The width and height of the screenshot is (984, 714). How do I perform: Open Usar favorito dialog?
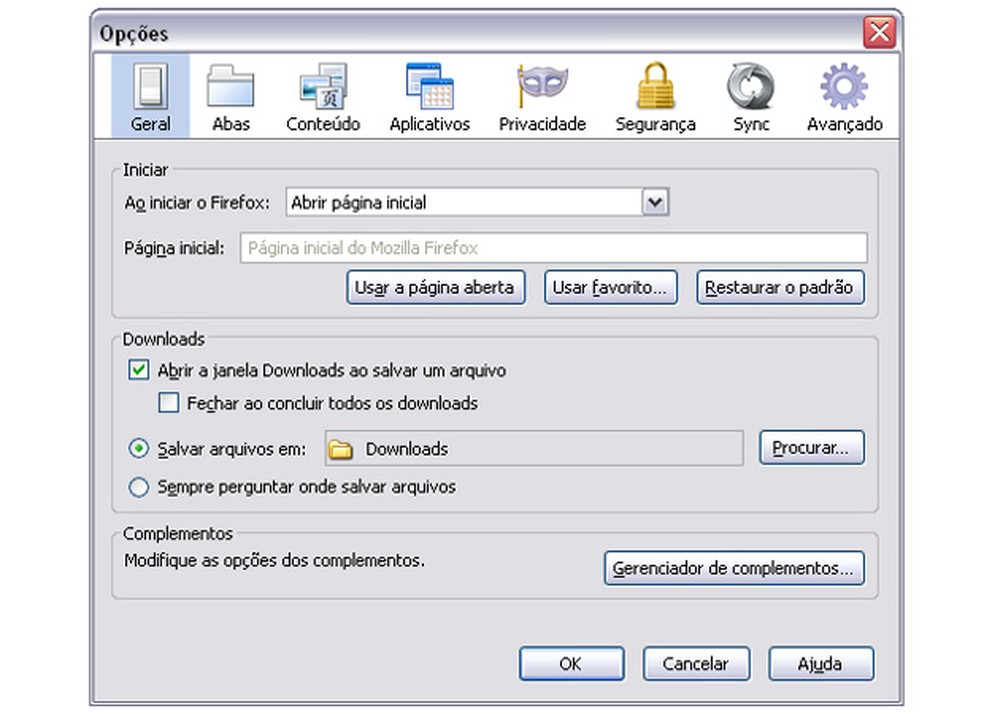611,287
